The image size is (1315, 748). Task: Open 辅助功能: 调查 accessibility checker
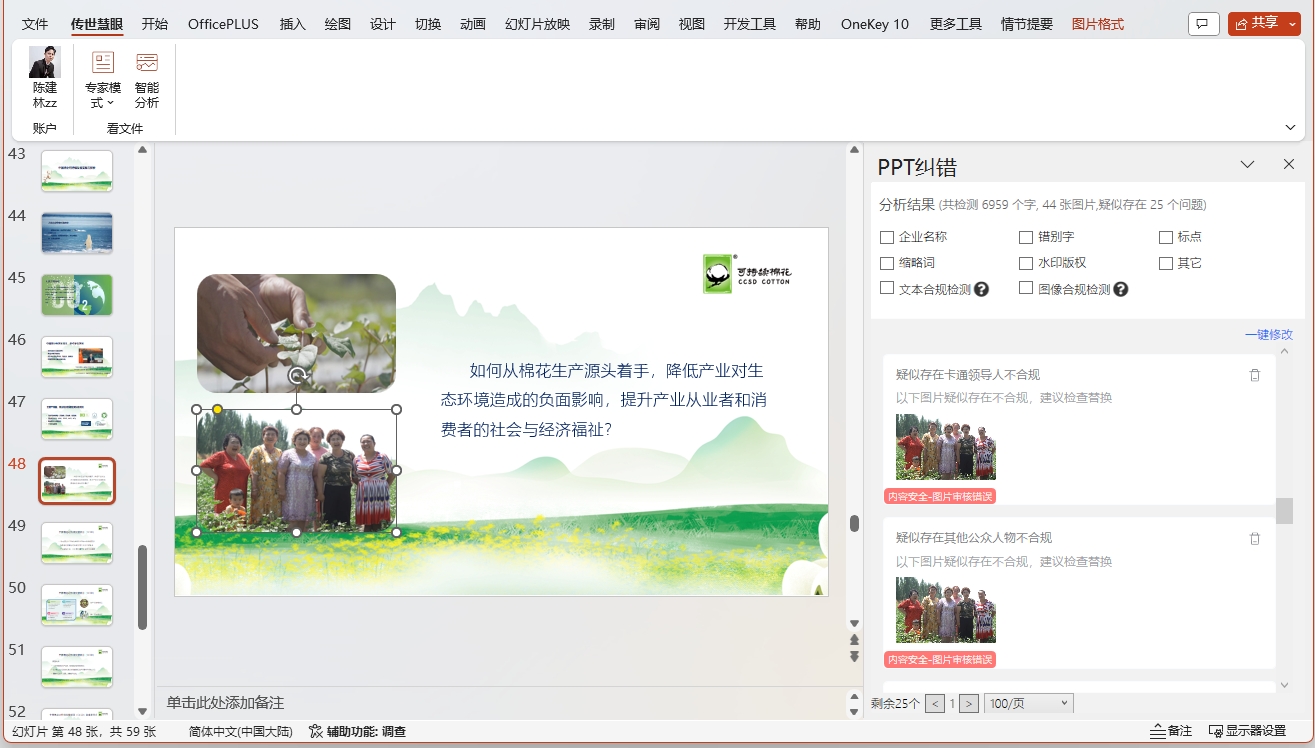tap(357, 732)
